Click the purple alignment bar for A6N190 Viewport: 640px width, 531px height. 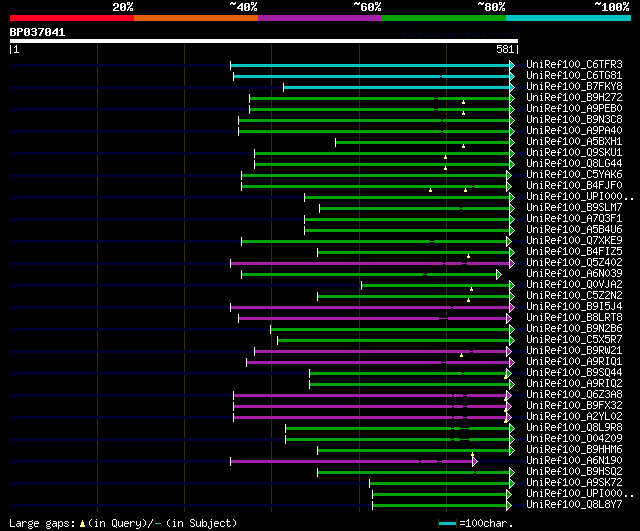351,462
